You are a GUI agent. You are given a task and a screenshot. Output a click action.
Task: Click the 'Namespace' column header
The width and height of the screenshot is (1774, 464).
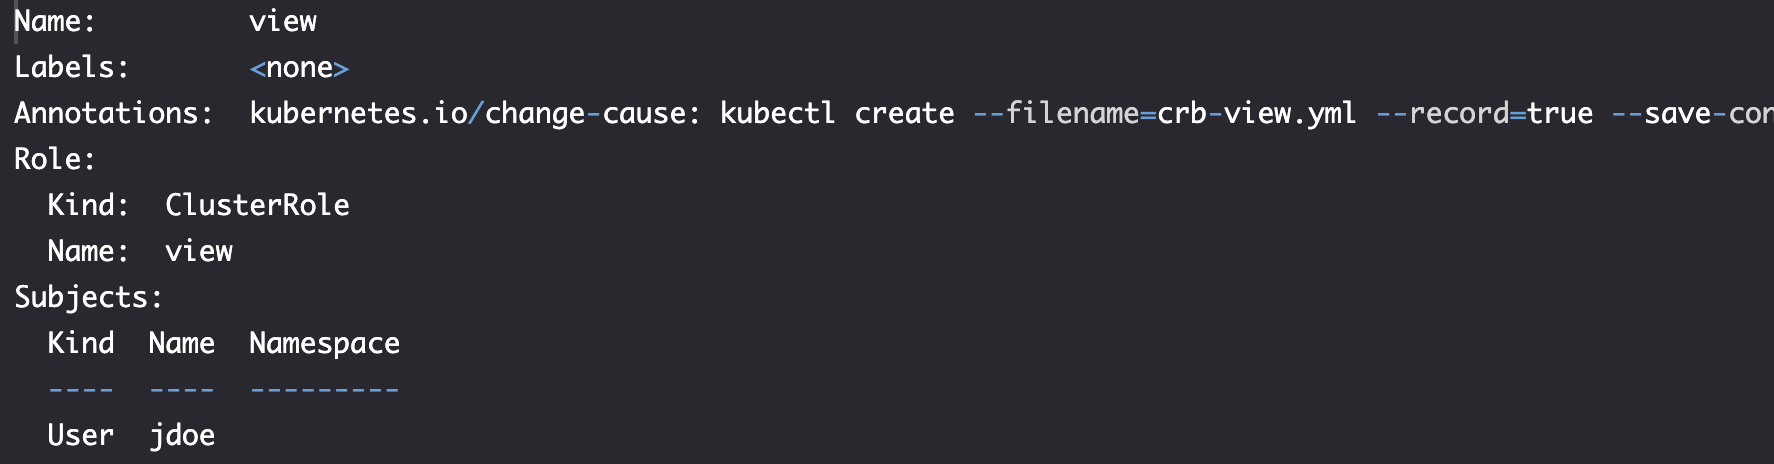[x=324, y=343]
